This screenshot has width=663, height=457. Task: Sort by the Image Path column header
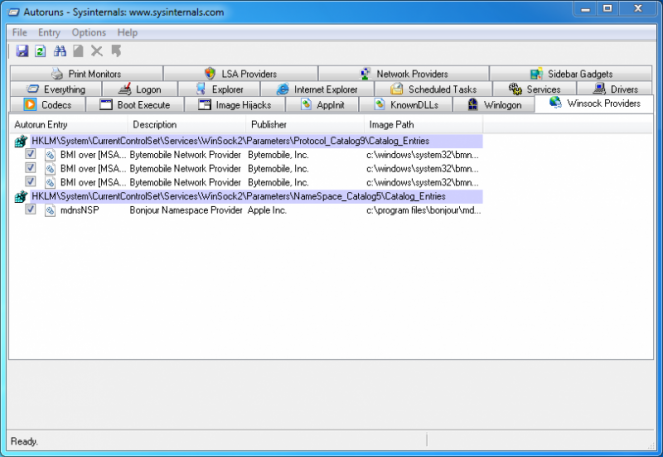coord(392,125)
